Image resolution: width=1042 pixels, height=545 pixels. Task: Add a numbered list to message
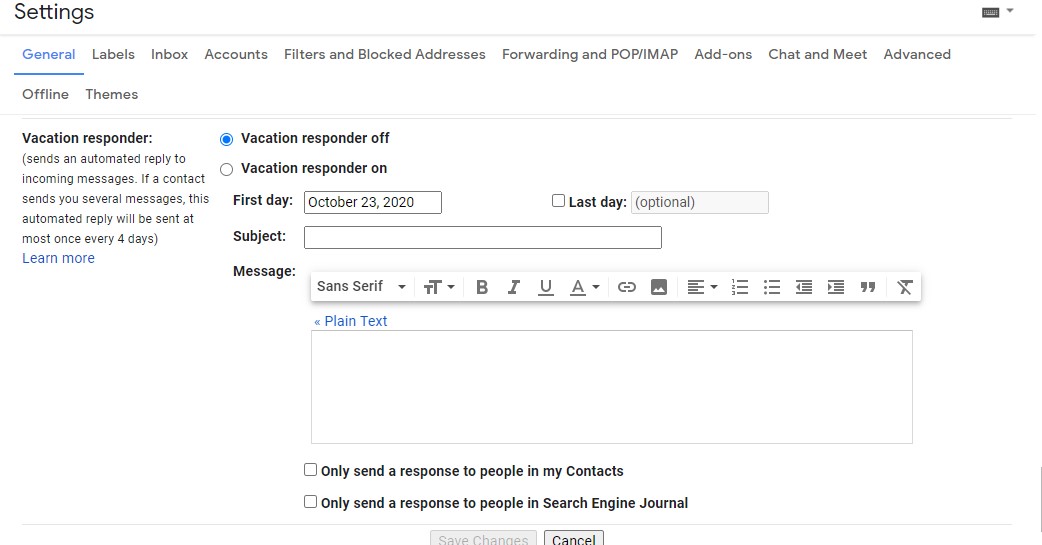[740, 287]
